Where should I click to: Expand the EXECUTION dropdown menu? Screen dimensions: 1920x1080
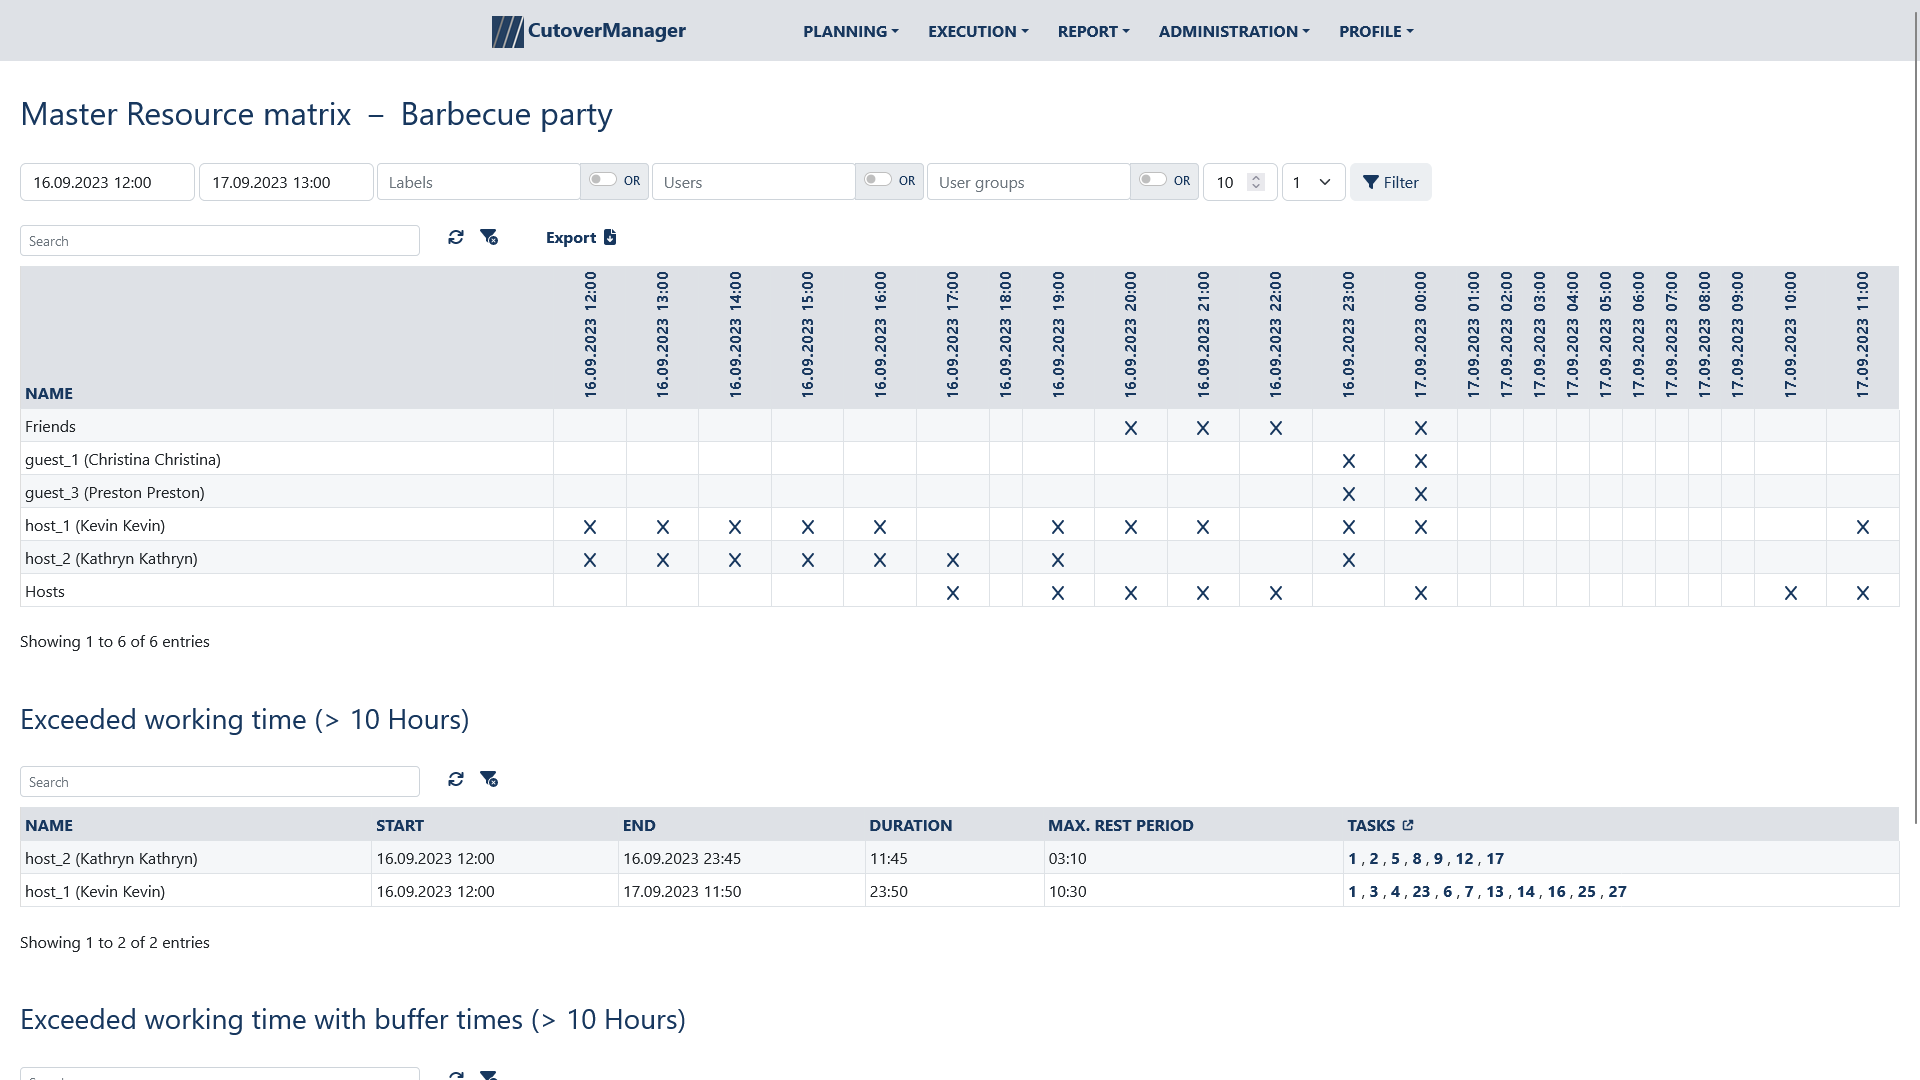point(977,30)
